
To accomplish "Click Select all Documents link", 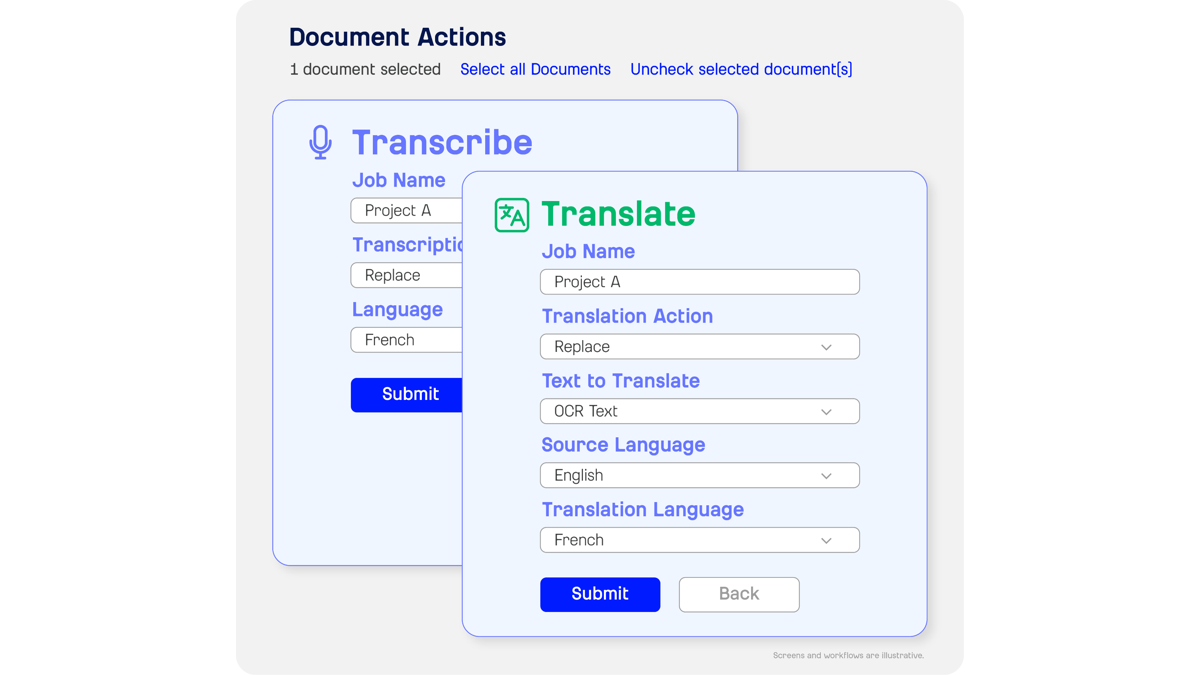I will (535, 69).
